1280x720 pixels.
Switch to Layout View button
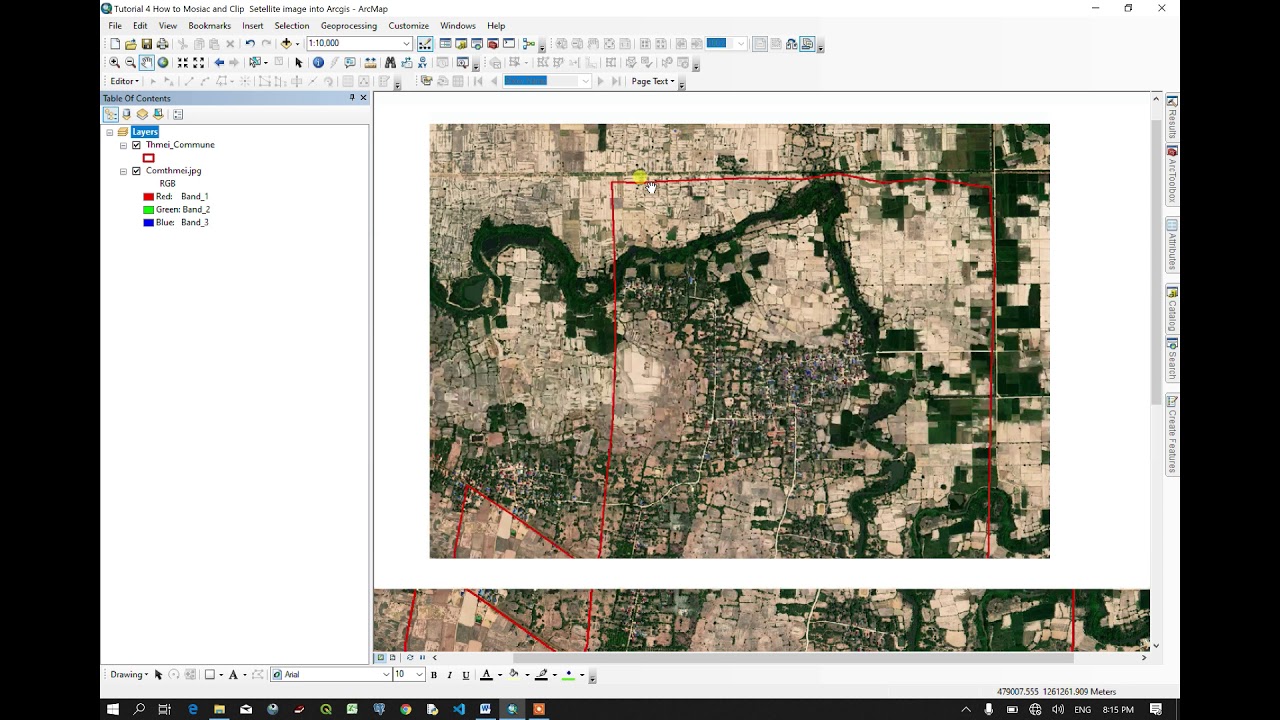pyautogui.click(x=392, y=657)
